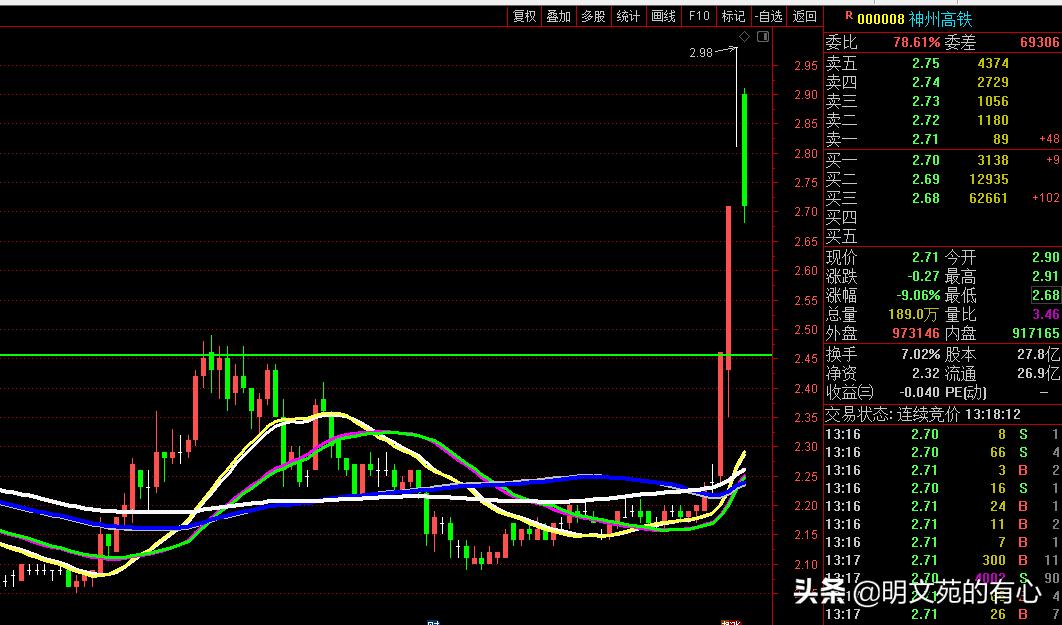Select the 买一 price 2.70
1062x625 pixels.
point(925,160)
